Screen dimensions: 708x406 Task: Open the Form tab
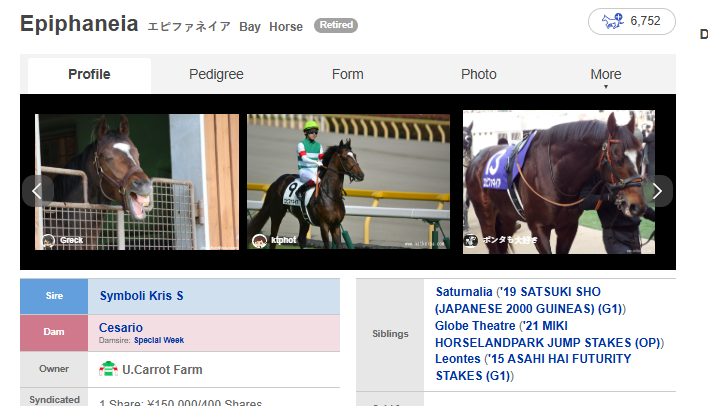pos(348,75)
